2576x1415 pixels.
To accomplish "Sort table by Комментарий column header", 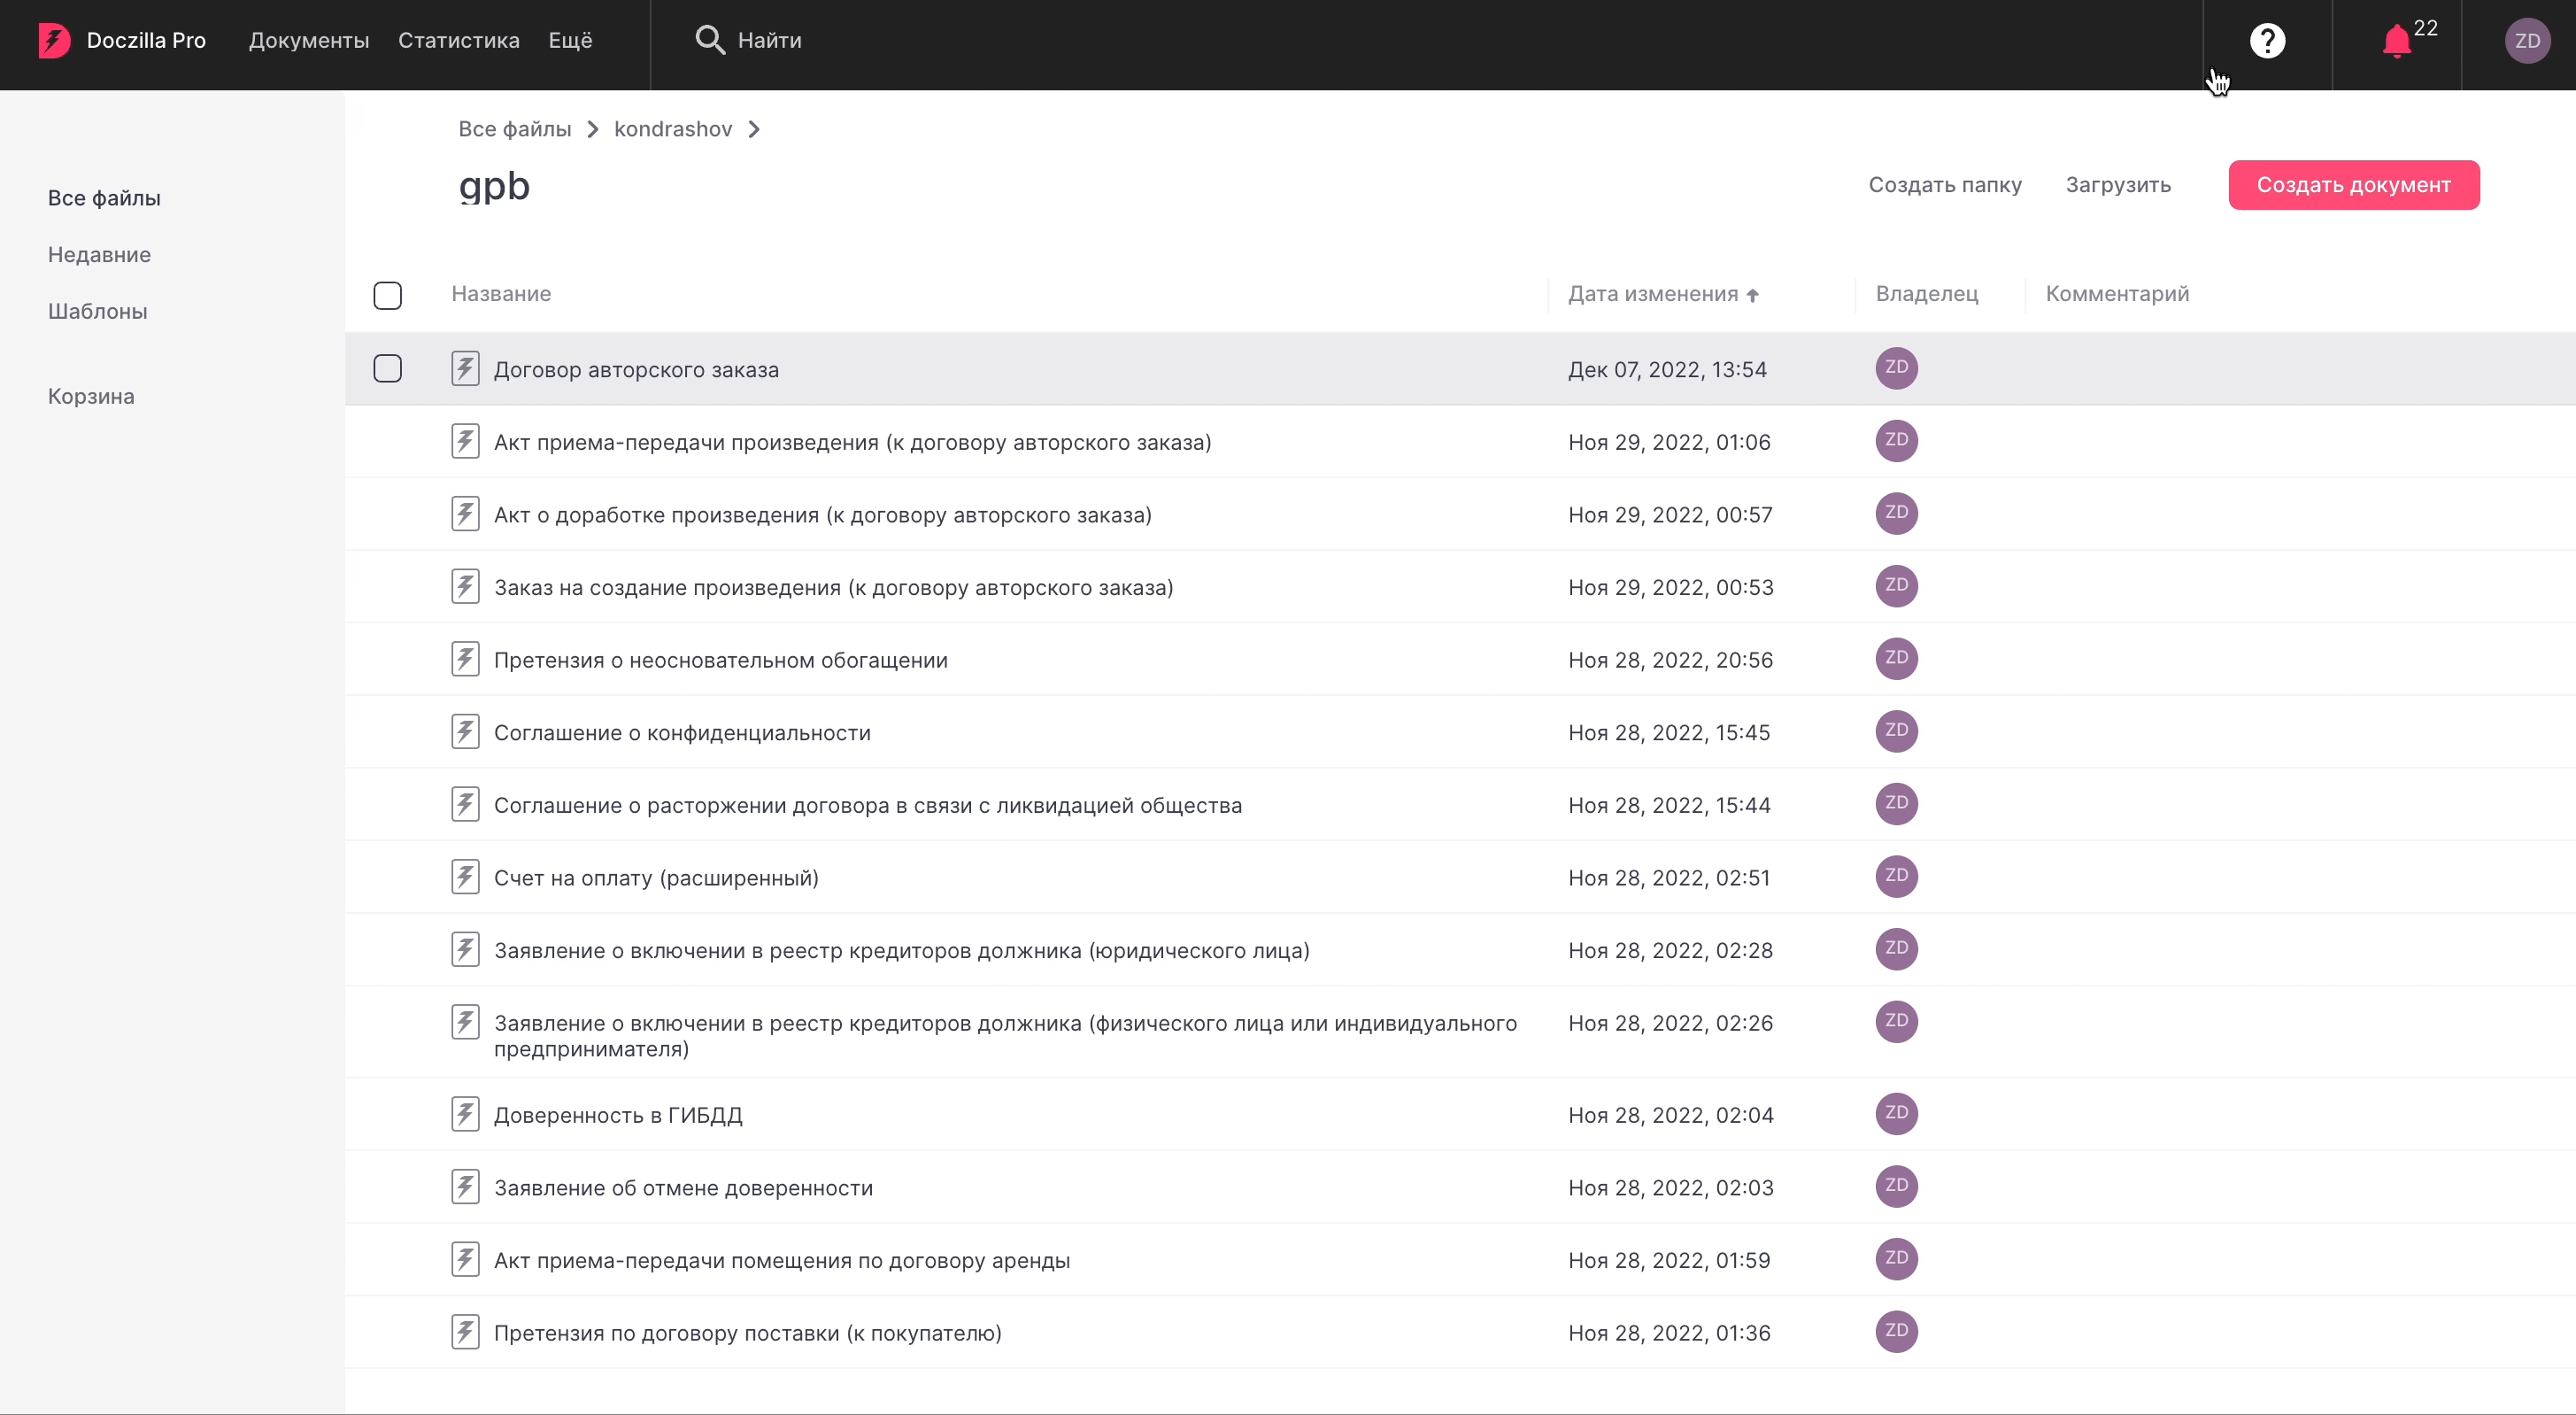I will pos(2117,294).
